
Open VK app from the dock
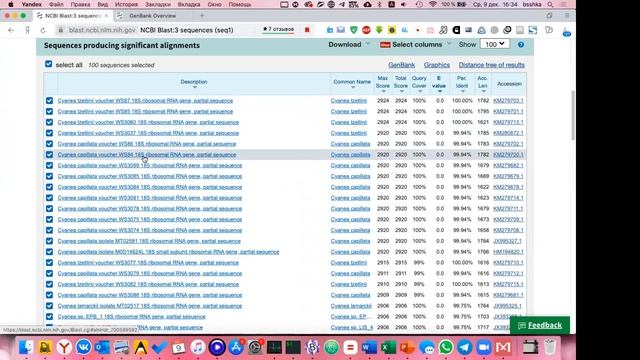pyautogui.click(x=83, y=347)
